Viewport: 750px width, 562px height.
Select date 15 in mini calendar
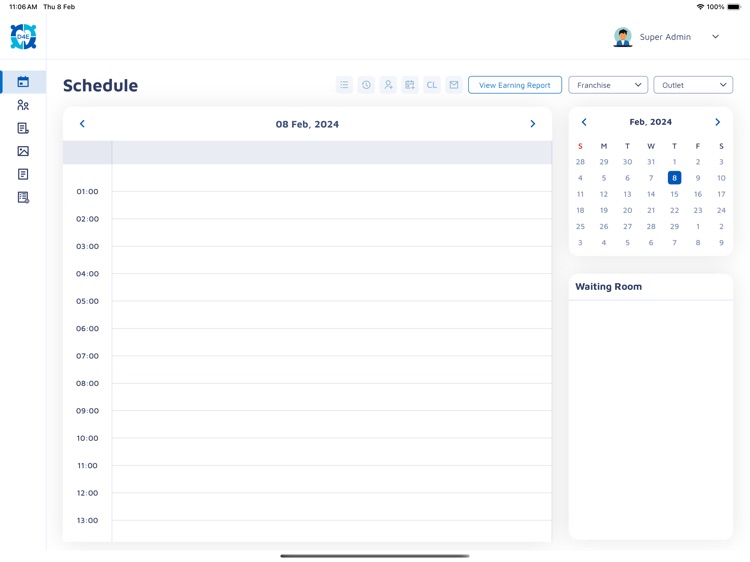(x=674, y=194)
